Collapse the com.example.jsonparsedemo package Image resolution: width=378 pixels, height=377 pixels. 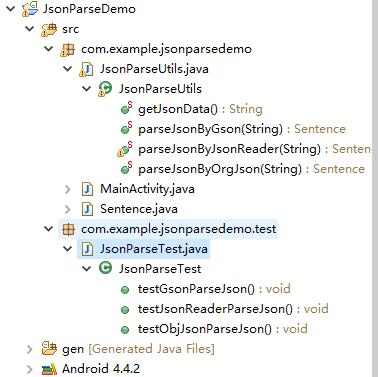(x=49, y=49)
